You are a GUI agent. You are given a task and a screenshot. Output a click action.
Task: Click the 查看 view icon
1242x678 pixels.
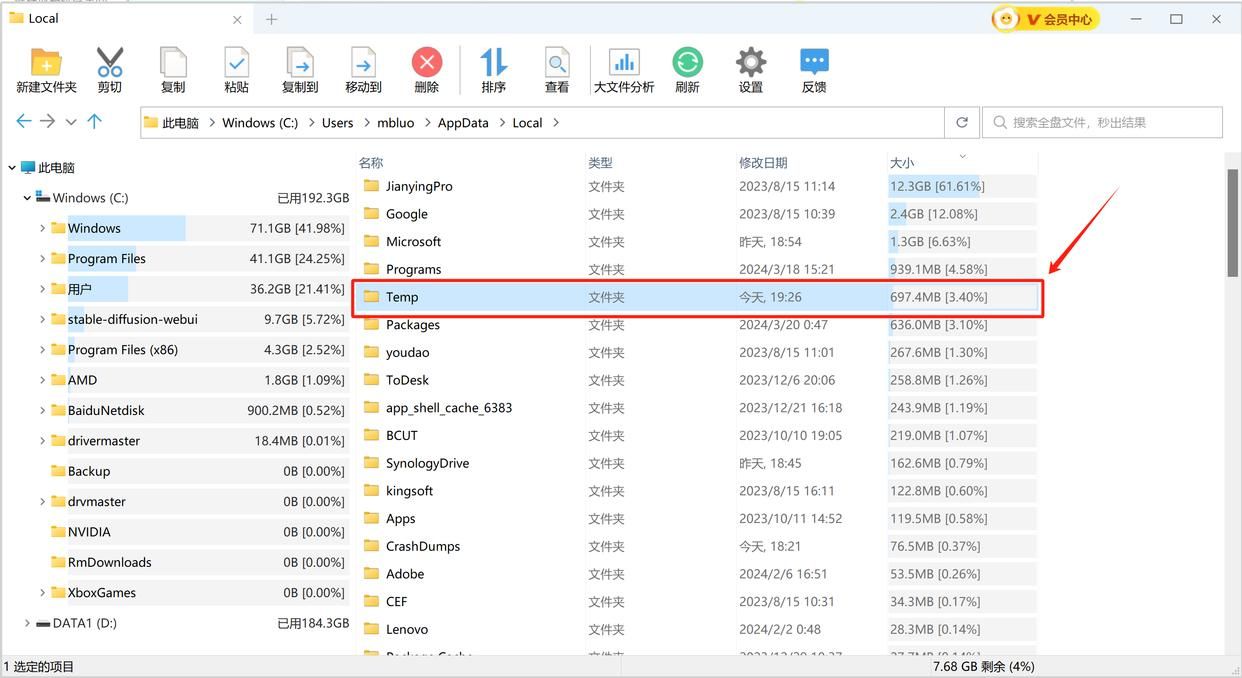point(557,63)
